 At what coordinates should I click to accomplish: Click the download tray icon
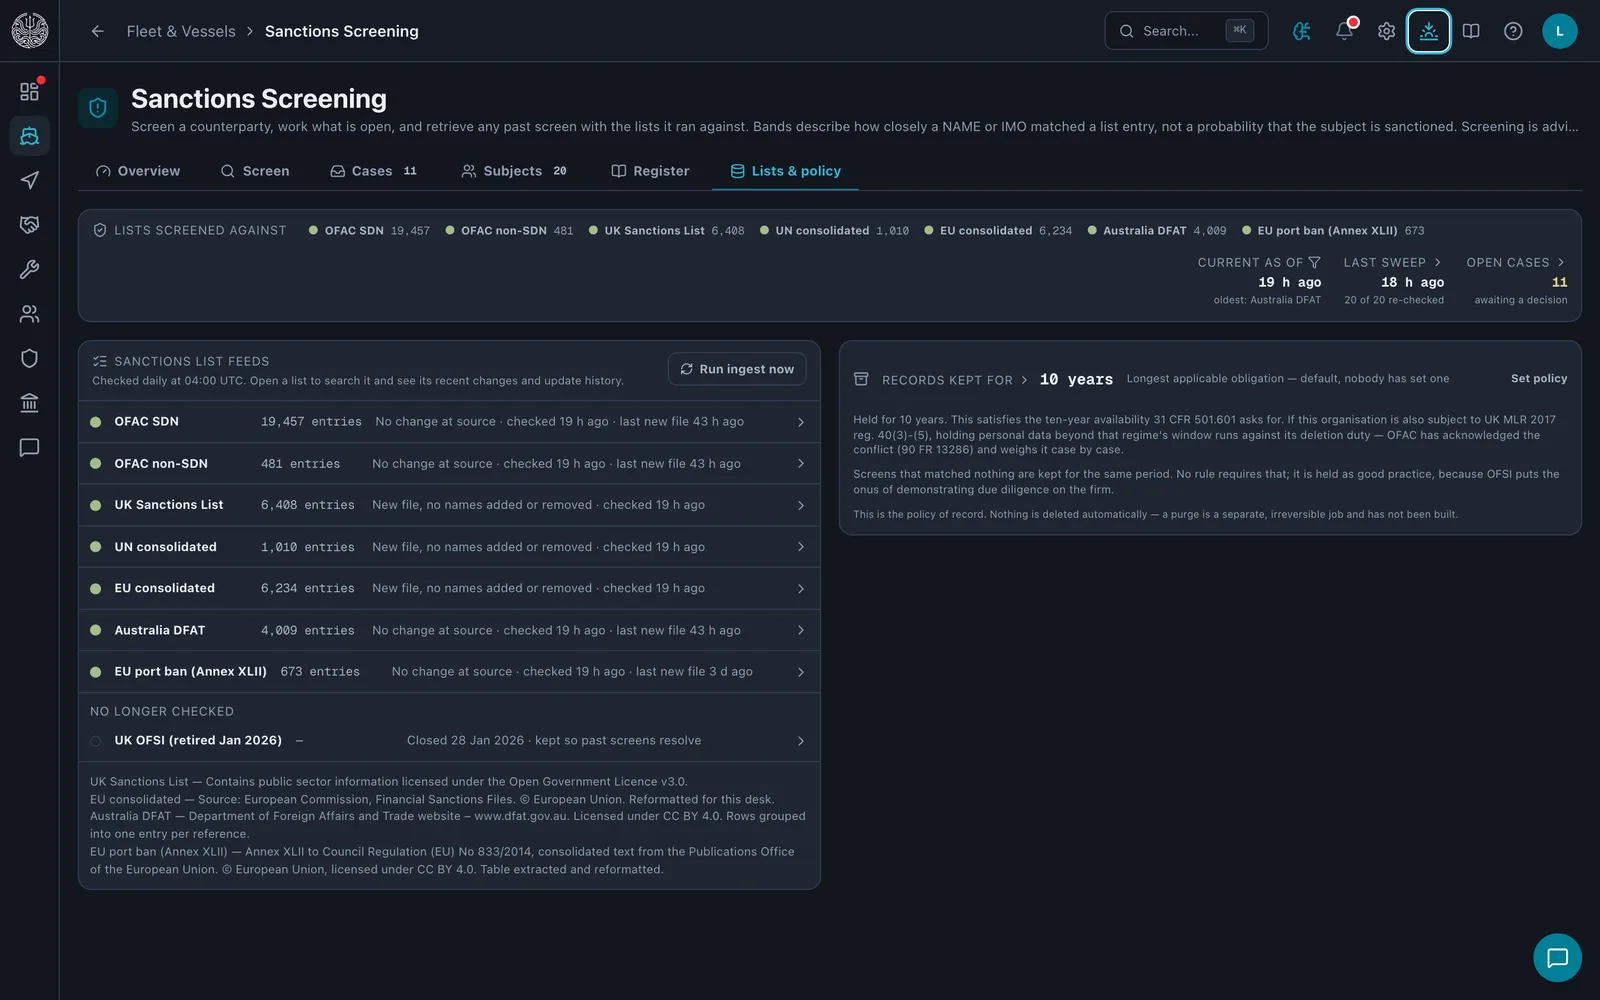1428,31
